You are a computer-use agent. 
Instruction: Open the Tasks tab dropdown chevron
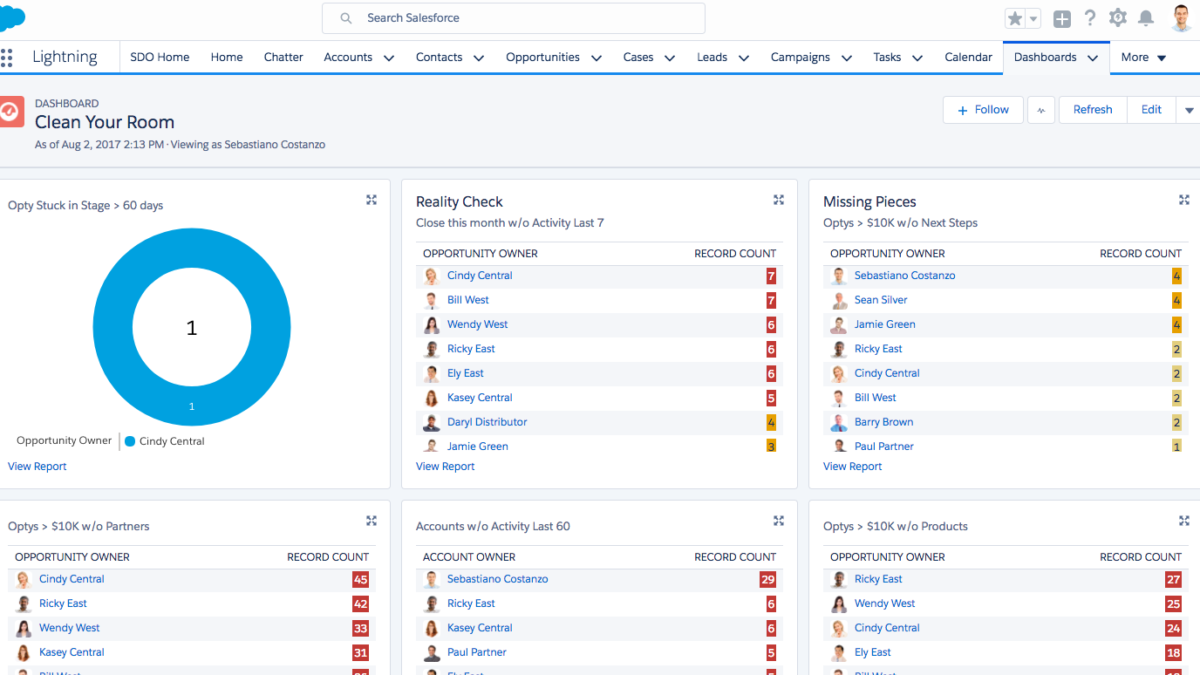[917, 58]
